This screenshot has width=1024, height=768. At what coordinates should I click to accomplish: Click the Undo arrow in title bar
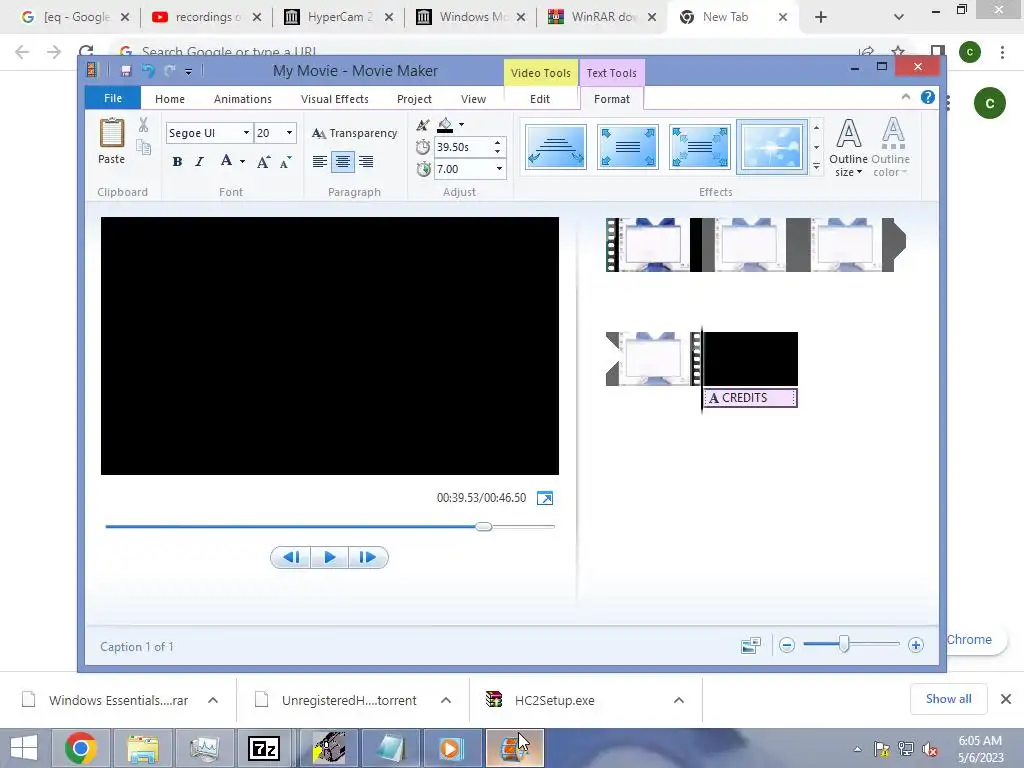148,71
